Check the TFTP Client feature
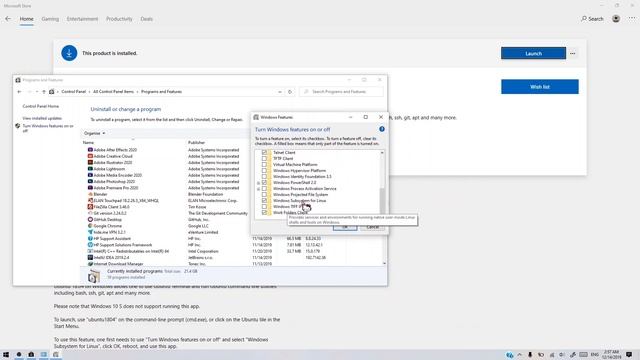The height and width of the screenshot is (360, 640). coord(264,158)
